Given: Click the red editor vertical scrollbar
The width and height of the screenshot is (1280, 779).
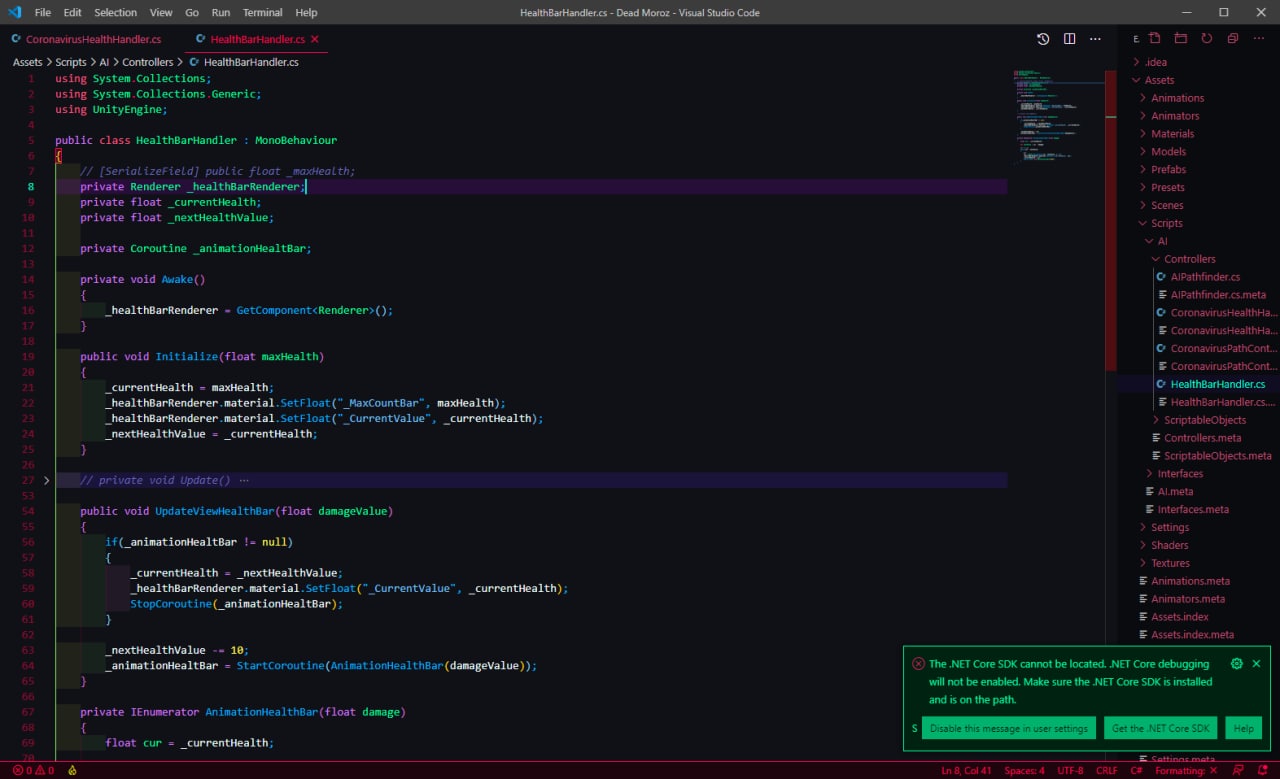Looking at the screenshot, I should (x=1111, y=219).
